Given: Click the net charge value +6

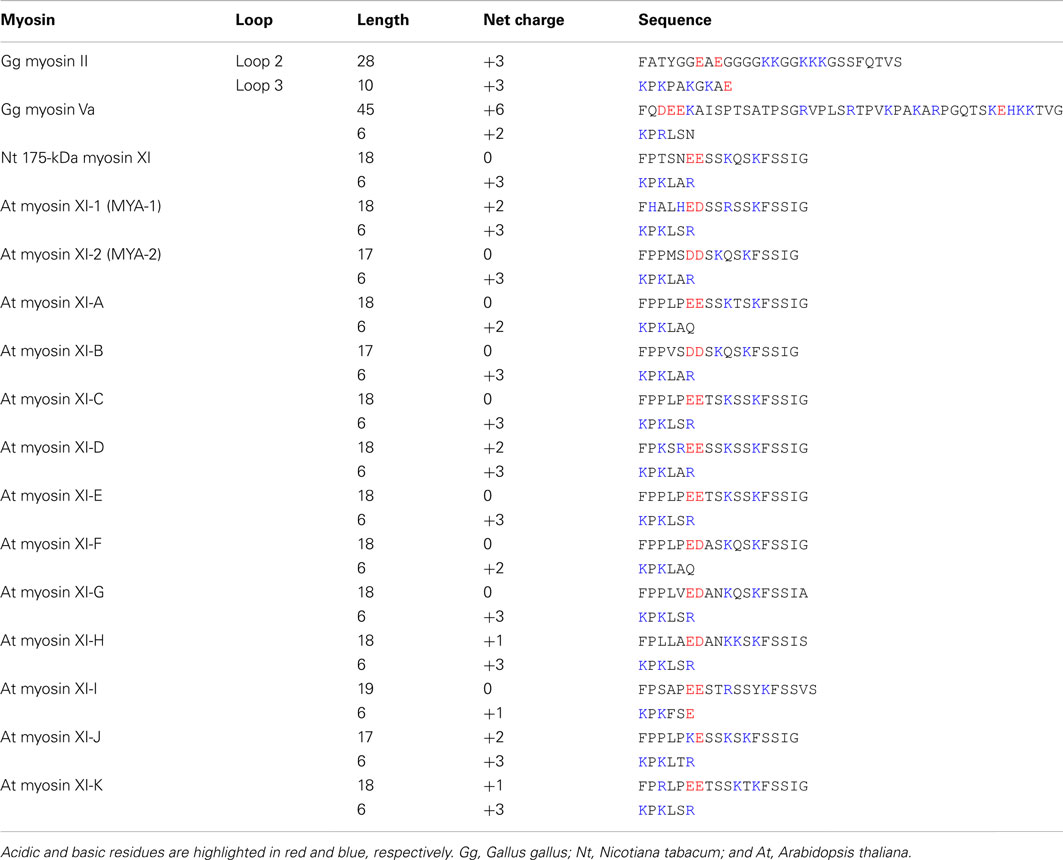Looking at the screenshot, I should tap(494, 110).
